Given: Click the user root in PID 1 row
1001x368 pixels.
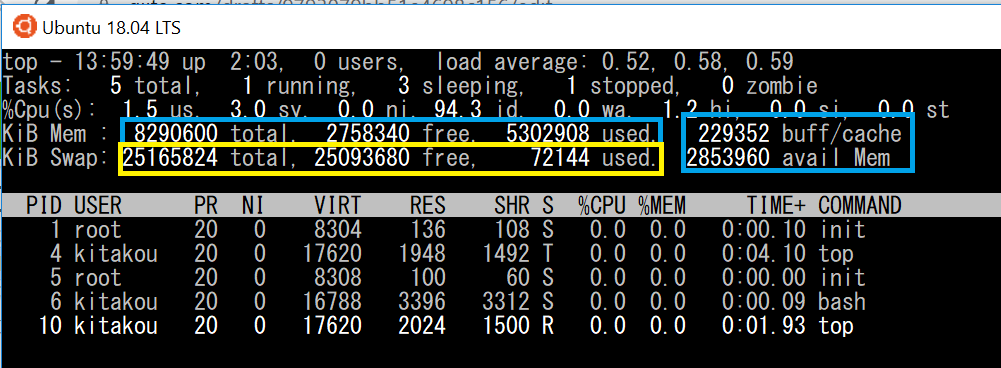Looking at the screenshot, I should pos(98,229).
